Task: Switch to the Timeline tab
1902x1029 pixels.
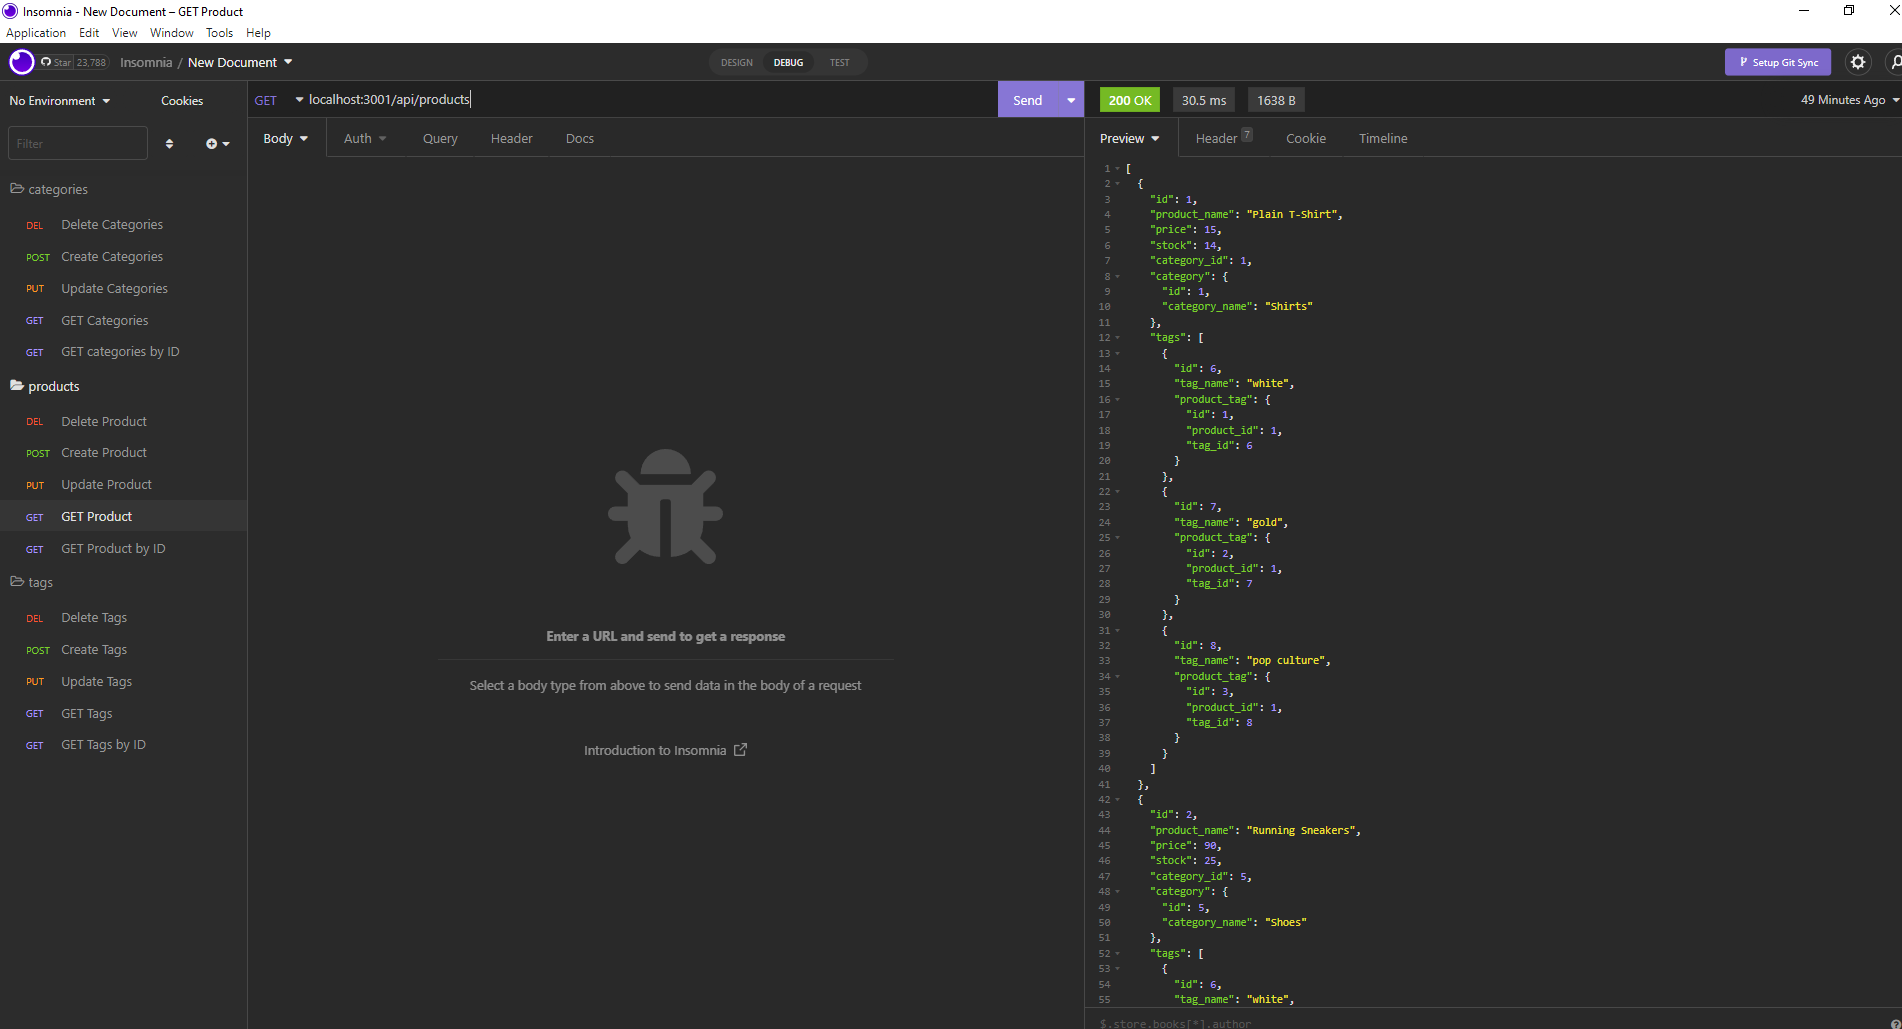Action: click(1383, 138)
